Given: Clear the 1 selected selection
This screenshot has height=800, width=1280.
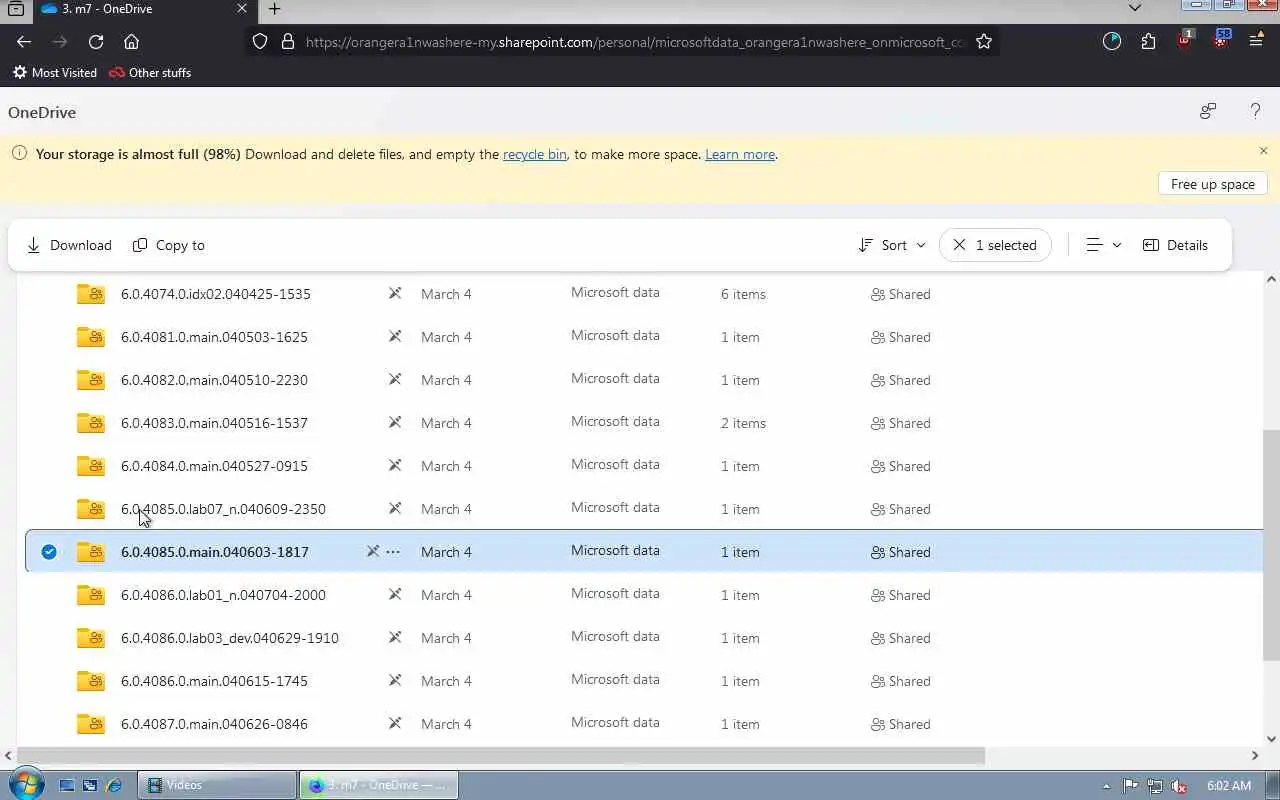Looking at the screenshot, I should [x=995, y=245].
